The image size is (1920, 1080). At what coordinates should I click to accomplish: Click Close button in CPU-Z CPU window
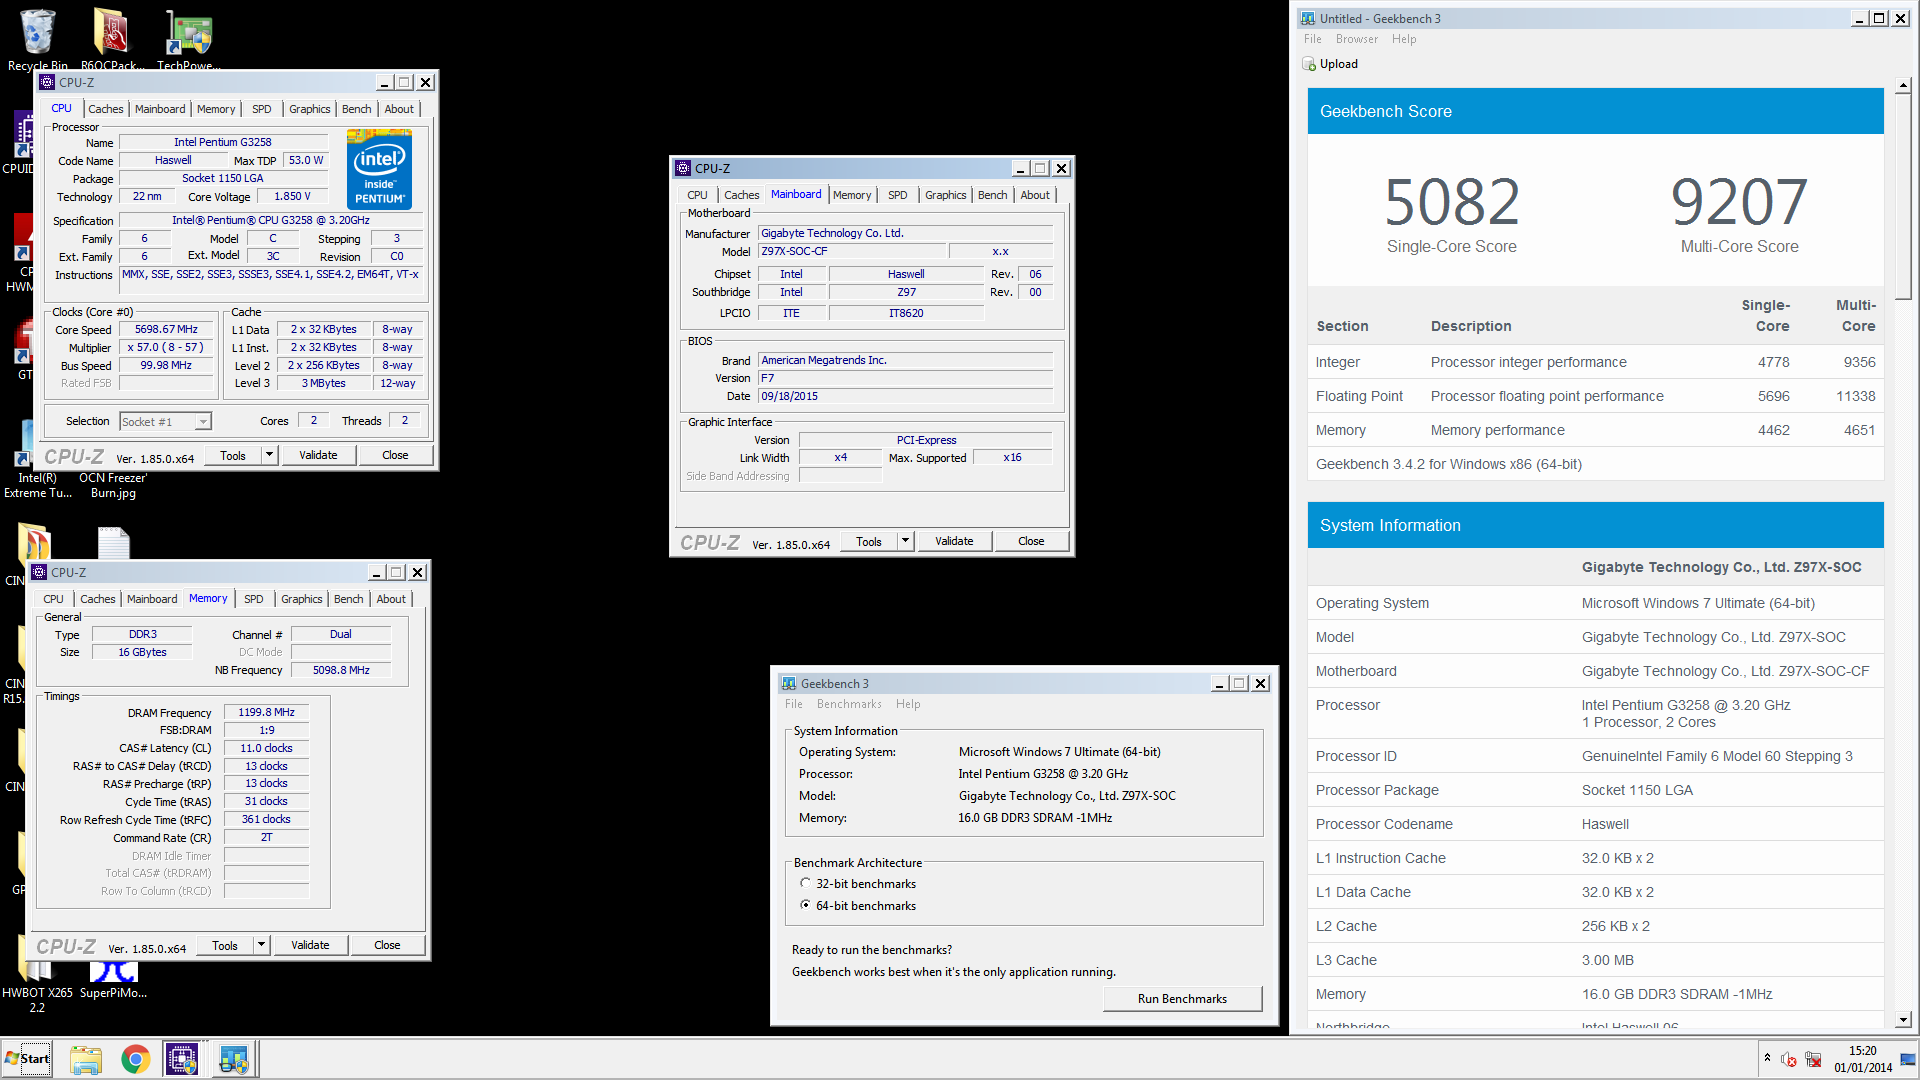395,455
